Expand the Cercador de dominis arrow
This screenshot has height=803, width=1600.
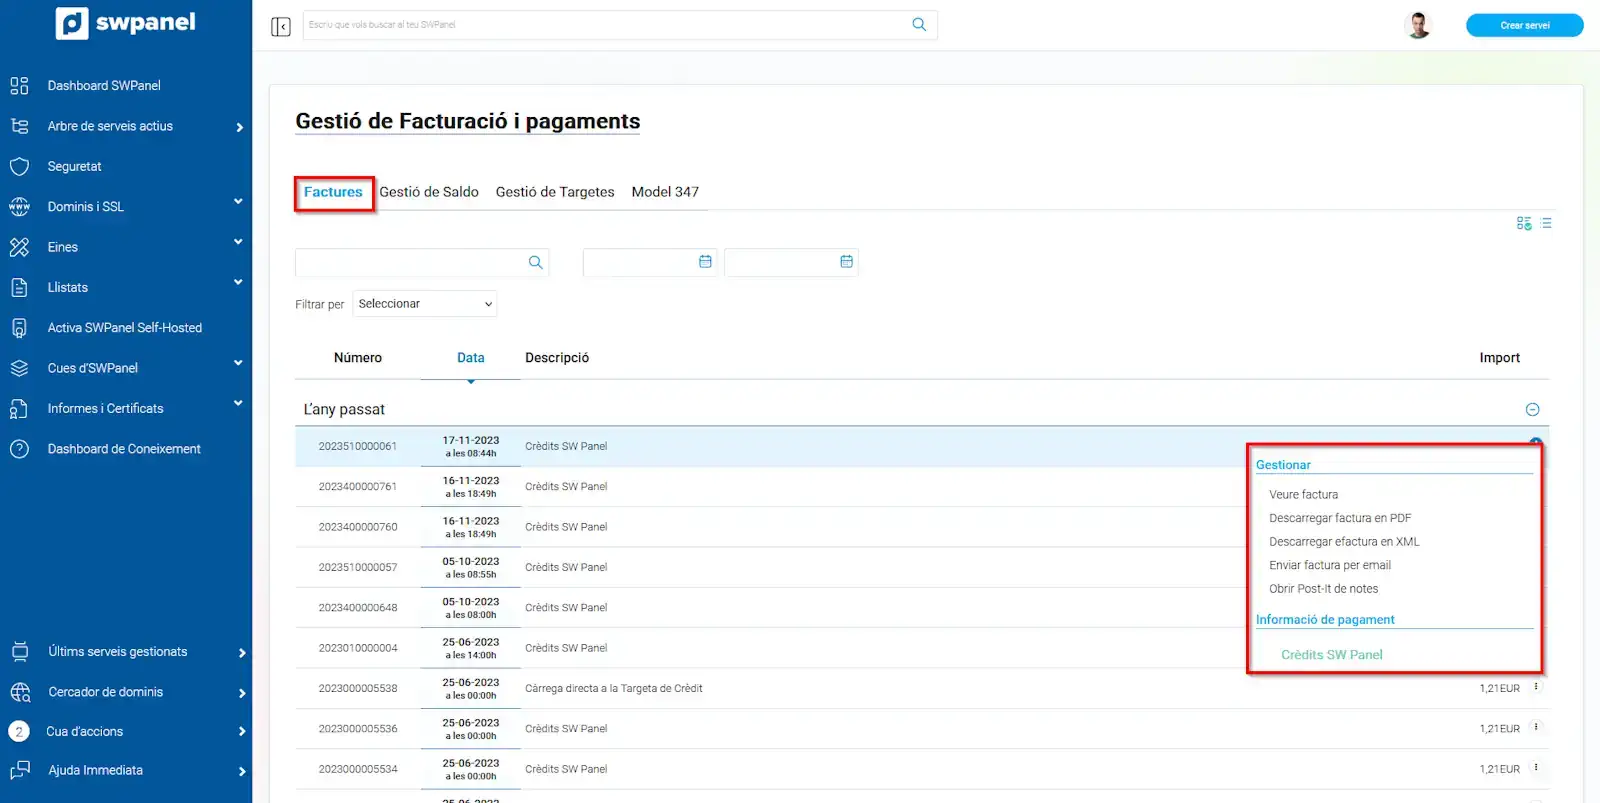click(242, 693)
